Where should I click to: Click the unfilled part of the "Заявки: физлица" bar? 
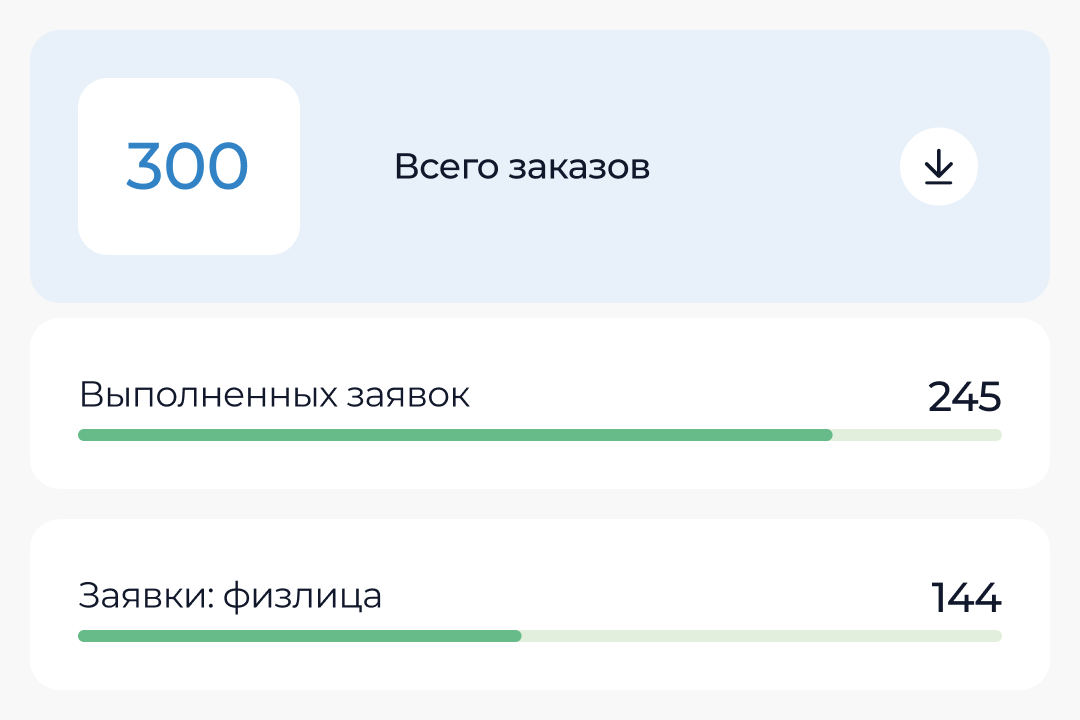760,636
